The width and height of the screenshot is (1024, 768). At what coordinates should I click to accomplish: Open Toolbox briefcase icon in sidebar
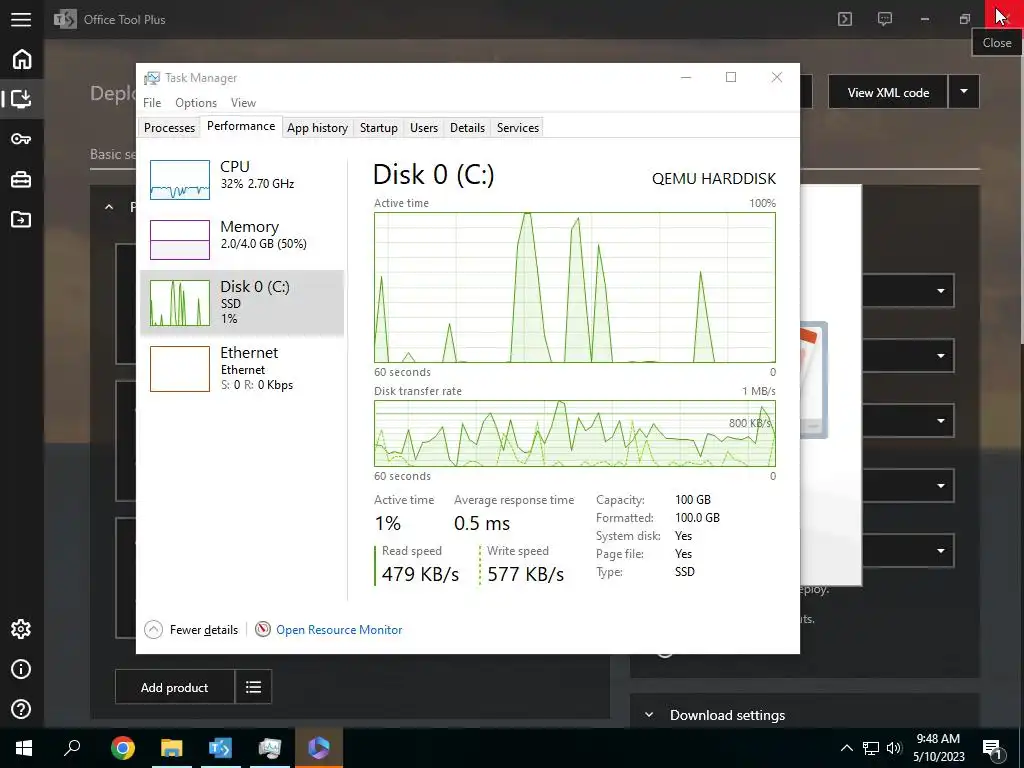tap(21, 179)
